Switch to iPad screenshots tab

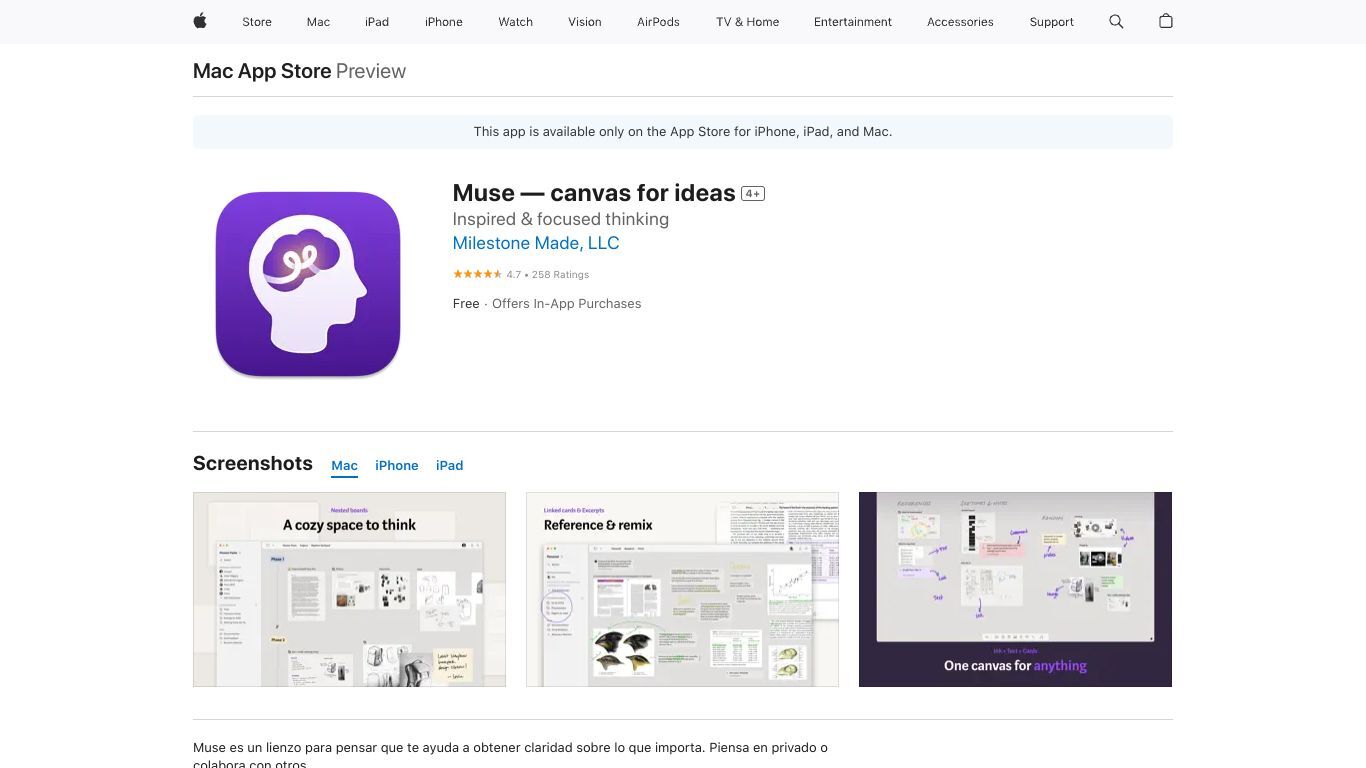449,466
